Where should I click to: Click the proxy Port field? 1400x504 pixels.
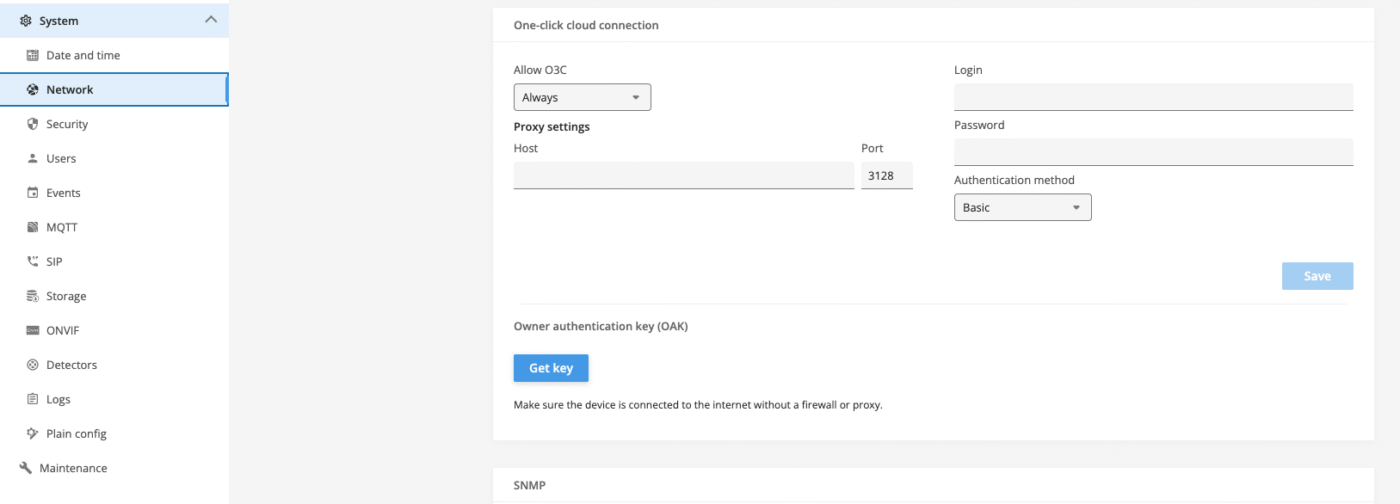pyautogui.click(x=886, y=176)
